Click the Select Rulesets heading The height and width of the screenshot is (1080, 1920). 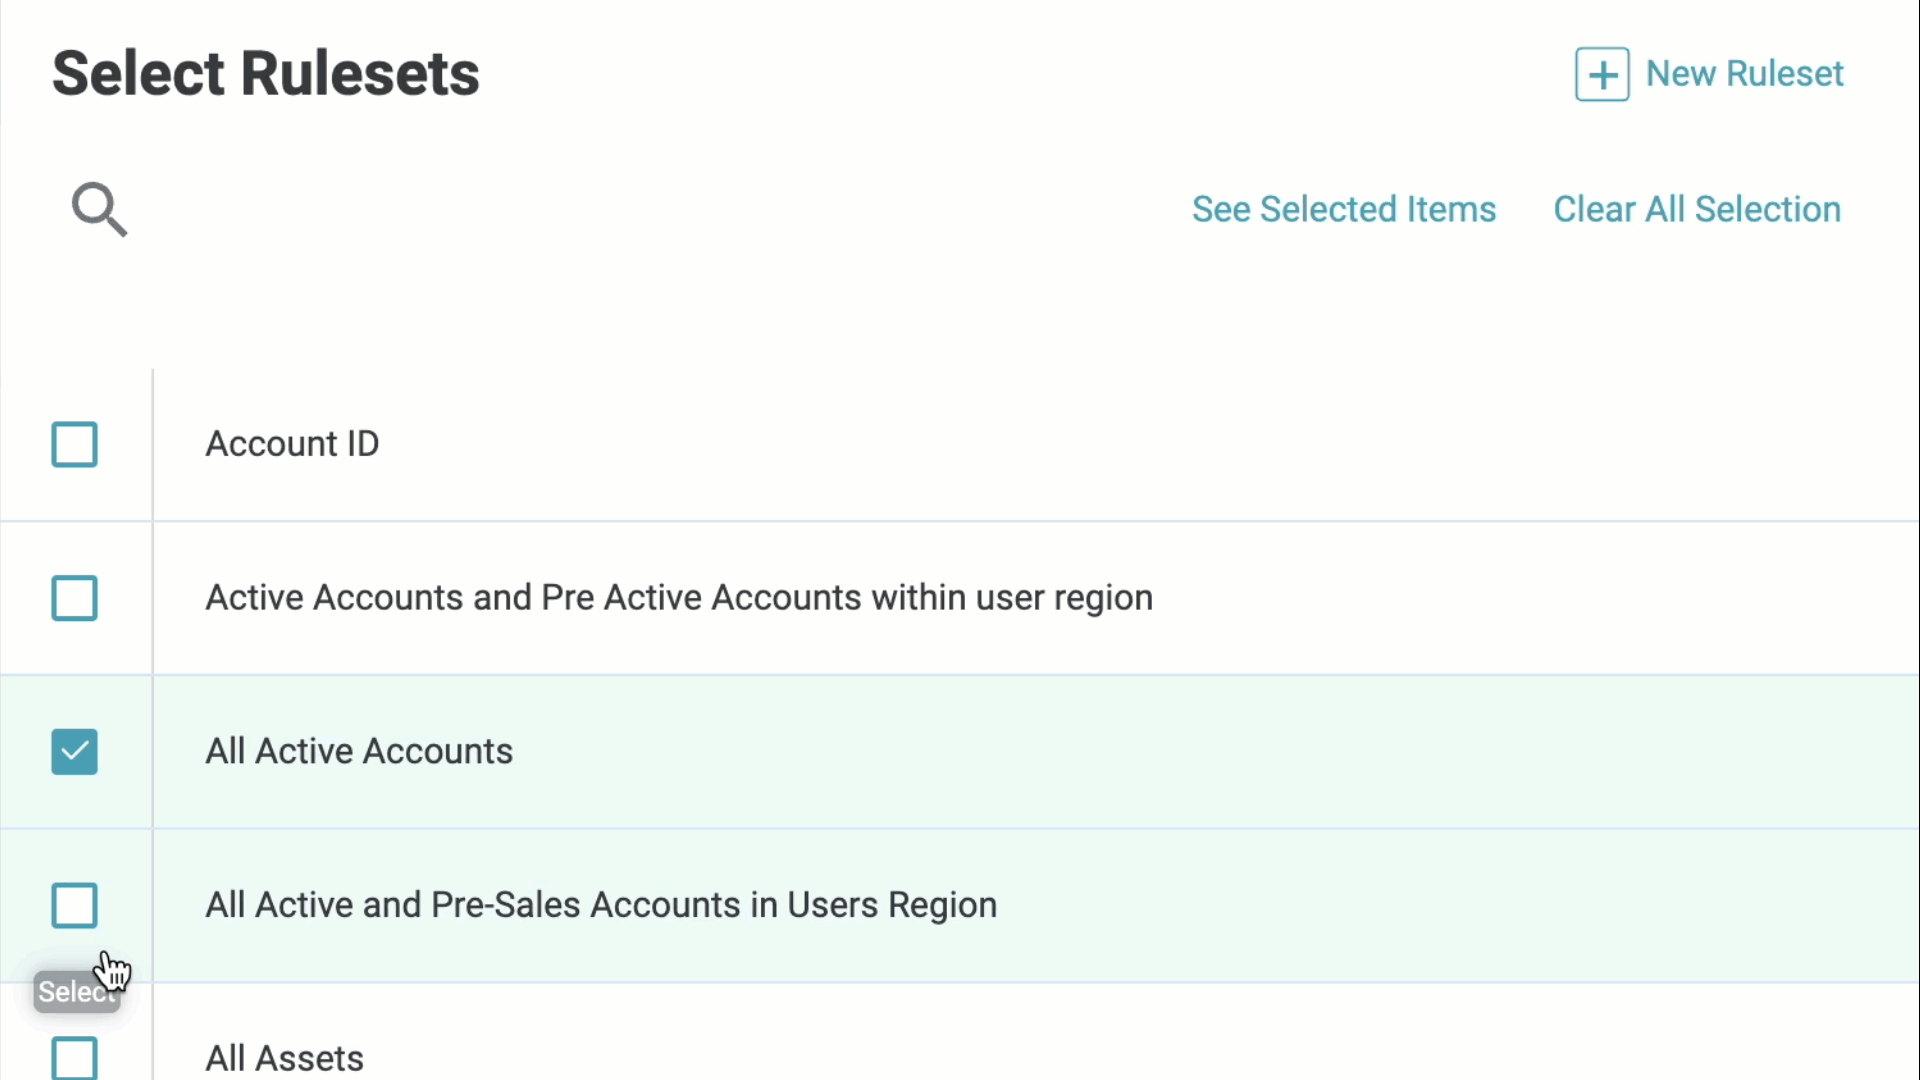coord(265,74)
